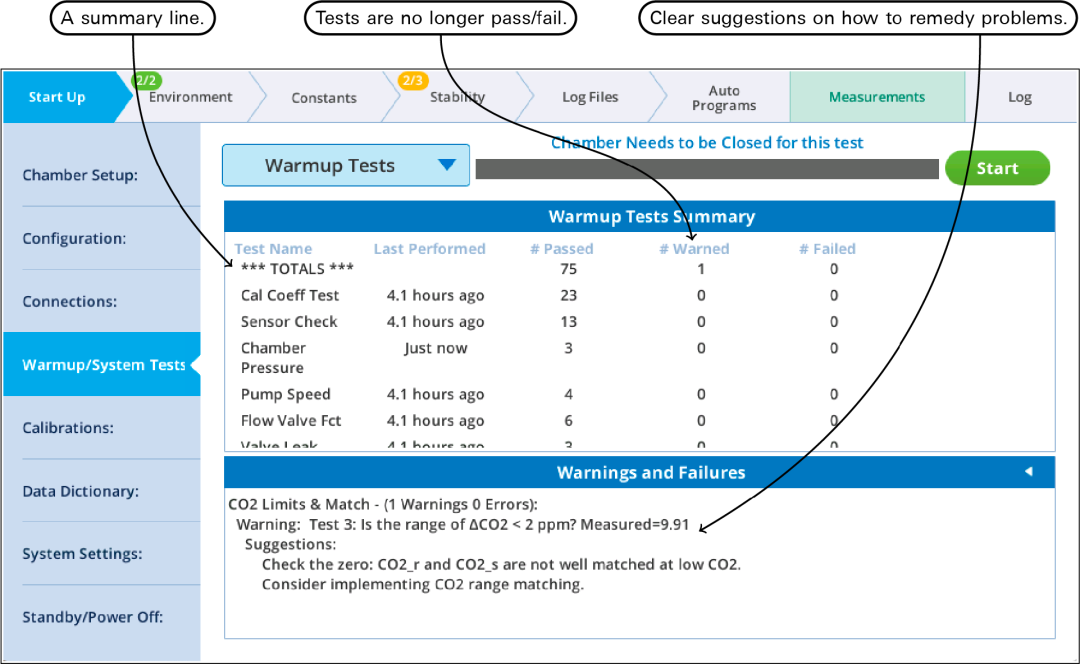Click the blue dropdown triangle icon
Viewport: 1080px width, 664px height.
pyautogui.click(x=447, y=165)
